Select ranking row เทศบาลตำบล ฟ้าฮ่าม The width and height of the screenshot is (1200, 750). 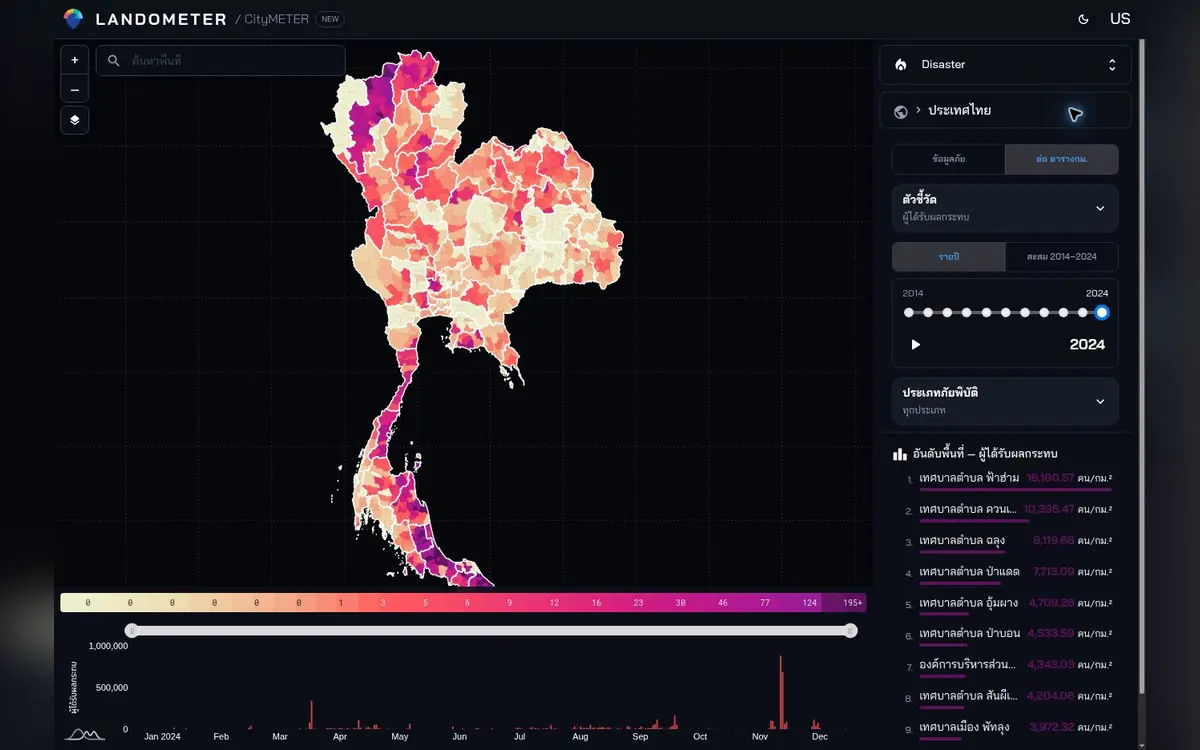coord(1009,481)
